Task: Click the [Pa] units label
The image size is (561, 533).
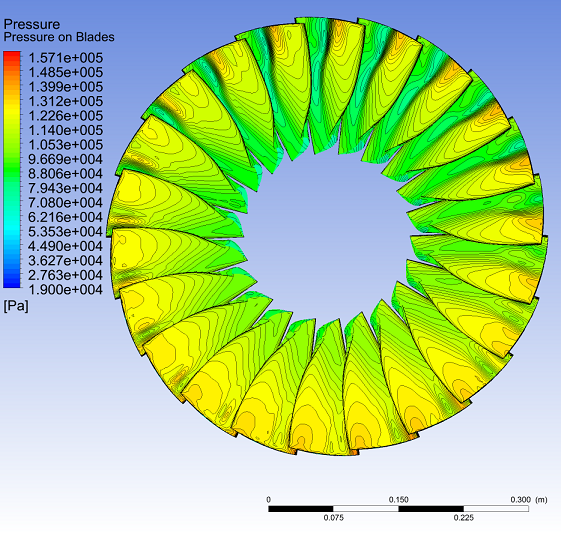Action: 16,306
